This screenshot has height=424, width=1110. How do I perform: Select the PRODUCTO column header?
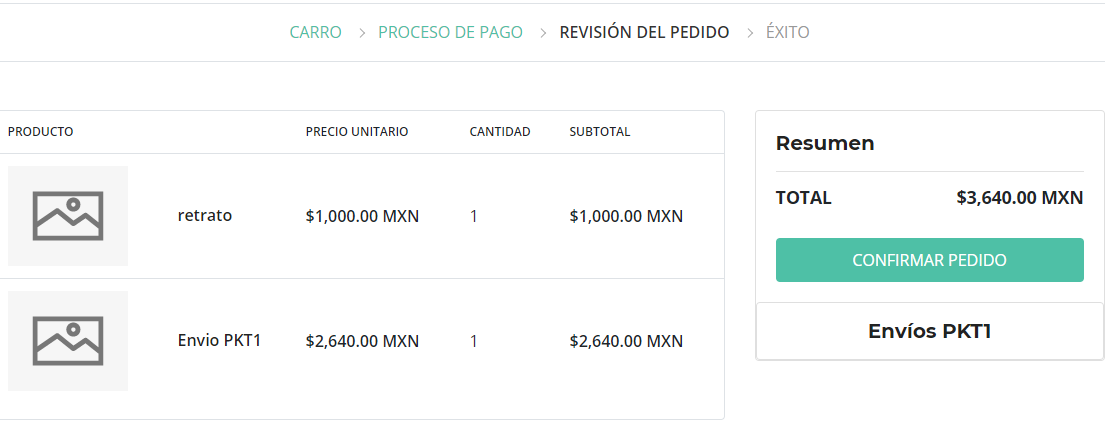(x=40, y=132)
